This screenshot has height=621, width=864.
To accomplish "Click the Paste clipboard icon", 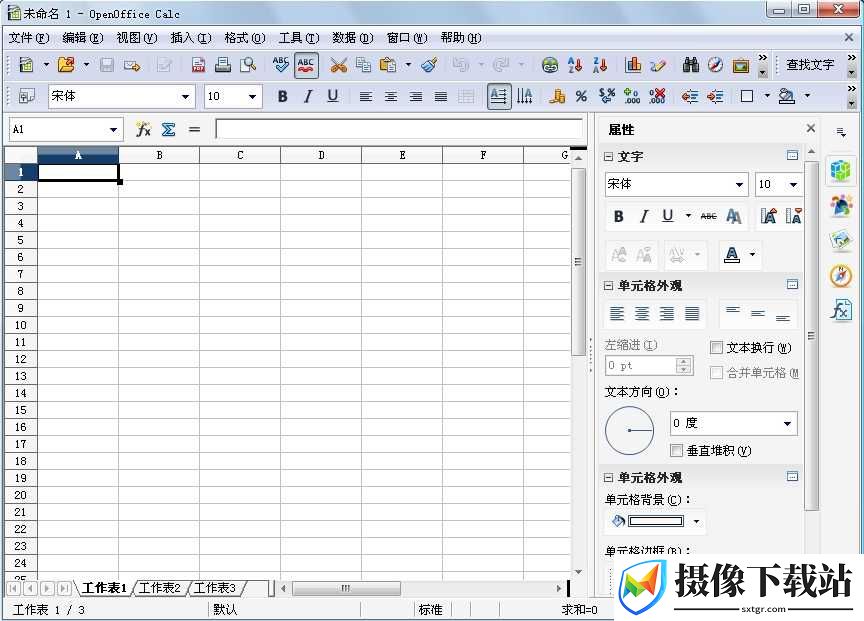I will click(x=388, y=65).
